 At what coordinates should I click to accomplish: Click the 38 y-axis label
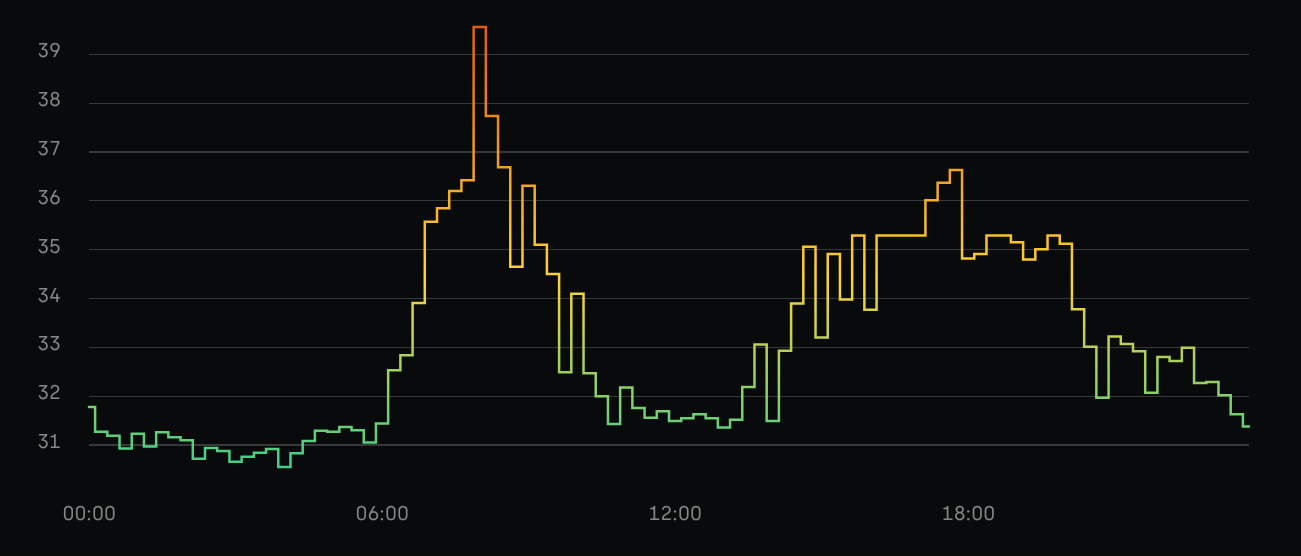(x=49, y=101)
